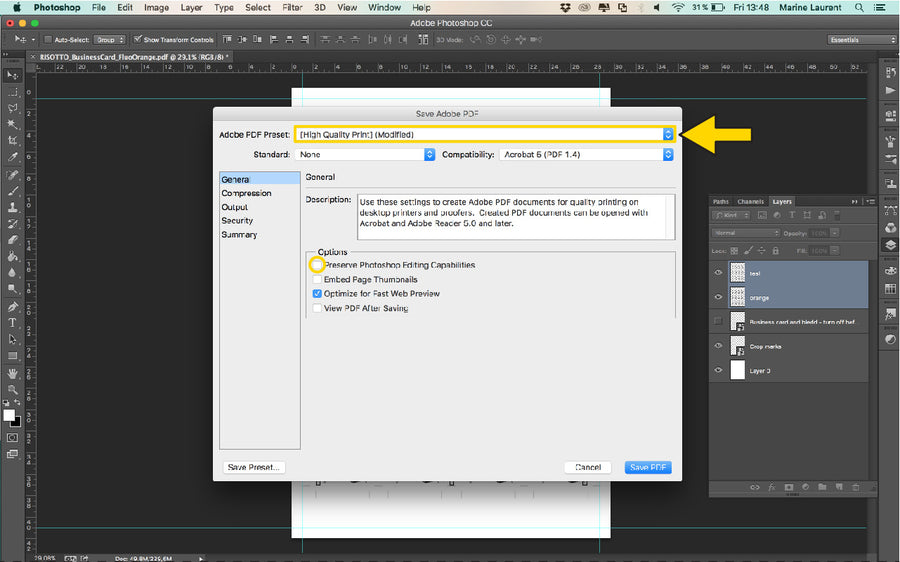Viewport: 900px width, 562px height.
Task: Create new group folder in Layers panel
Action: pos(822,487)
